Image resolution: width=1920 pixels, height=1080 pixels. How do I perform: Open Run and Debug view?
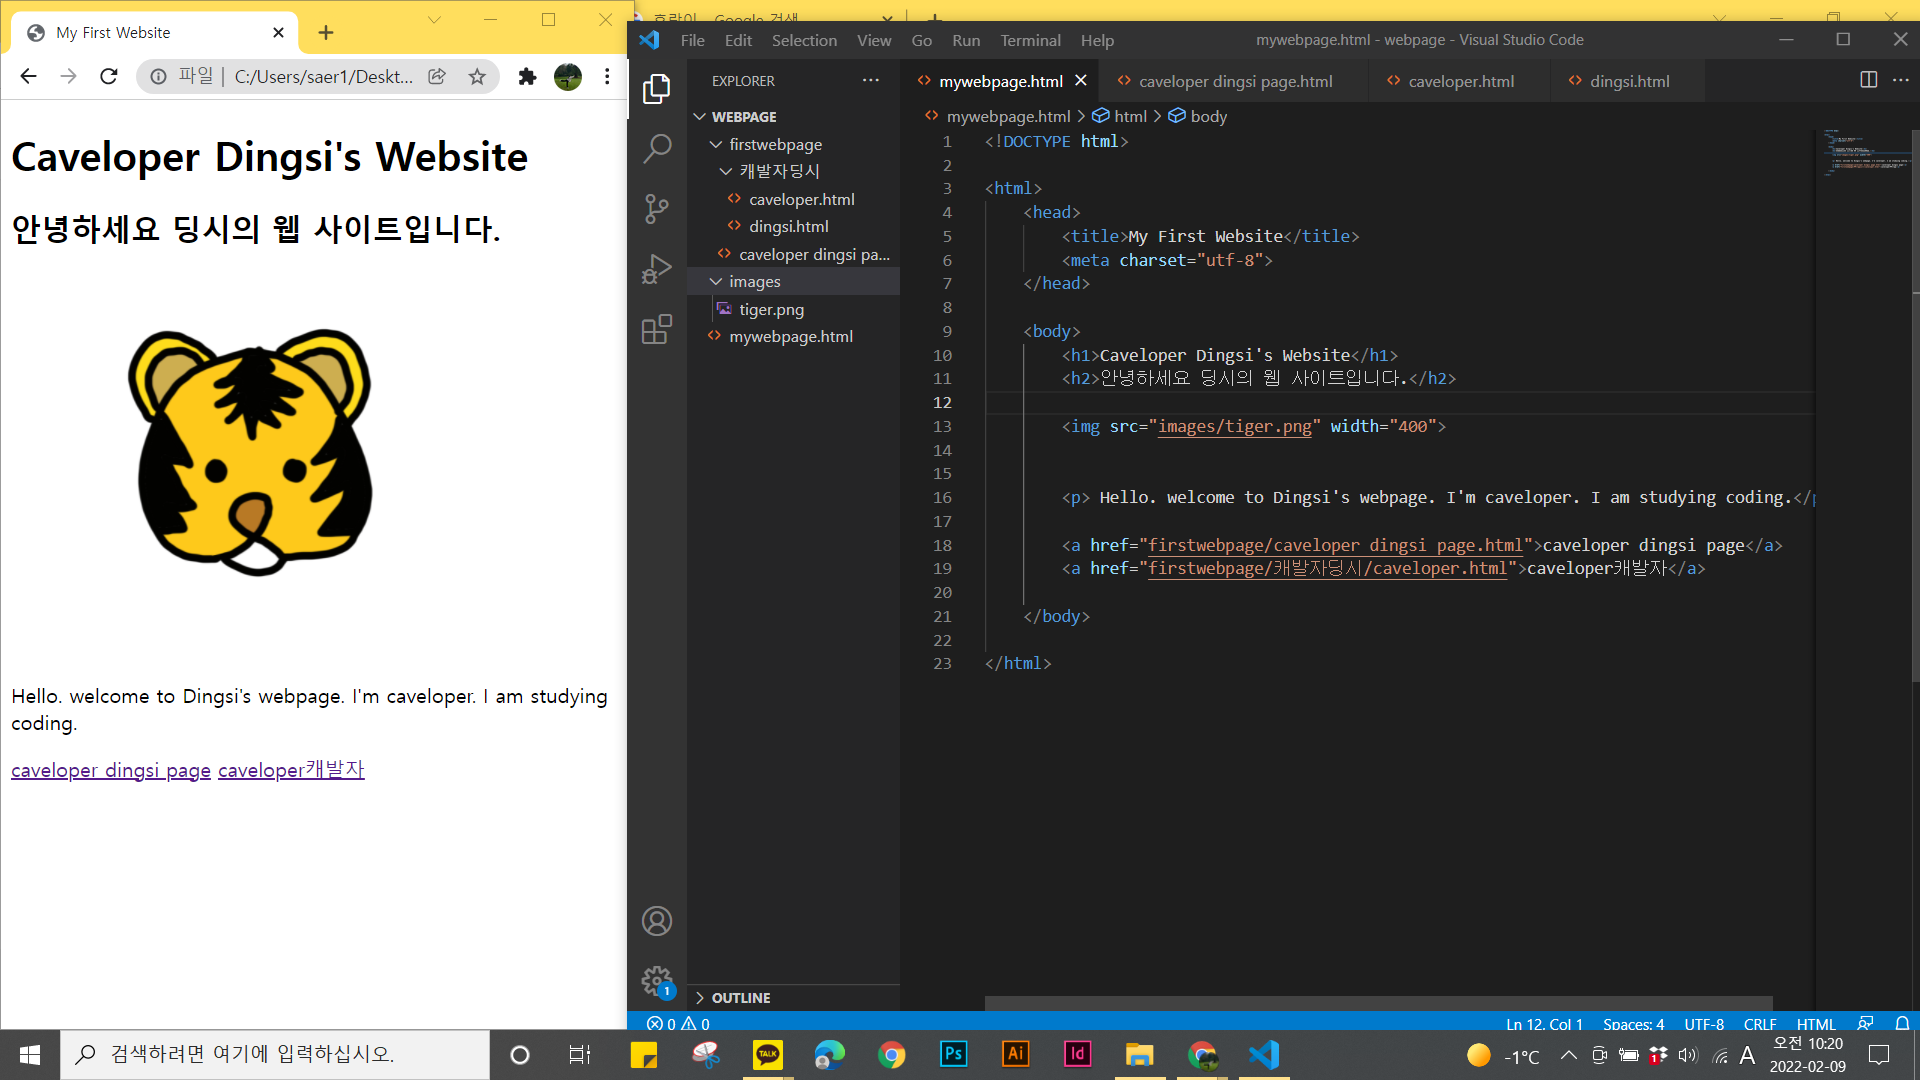click(x=657, y=269)
